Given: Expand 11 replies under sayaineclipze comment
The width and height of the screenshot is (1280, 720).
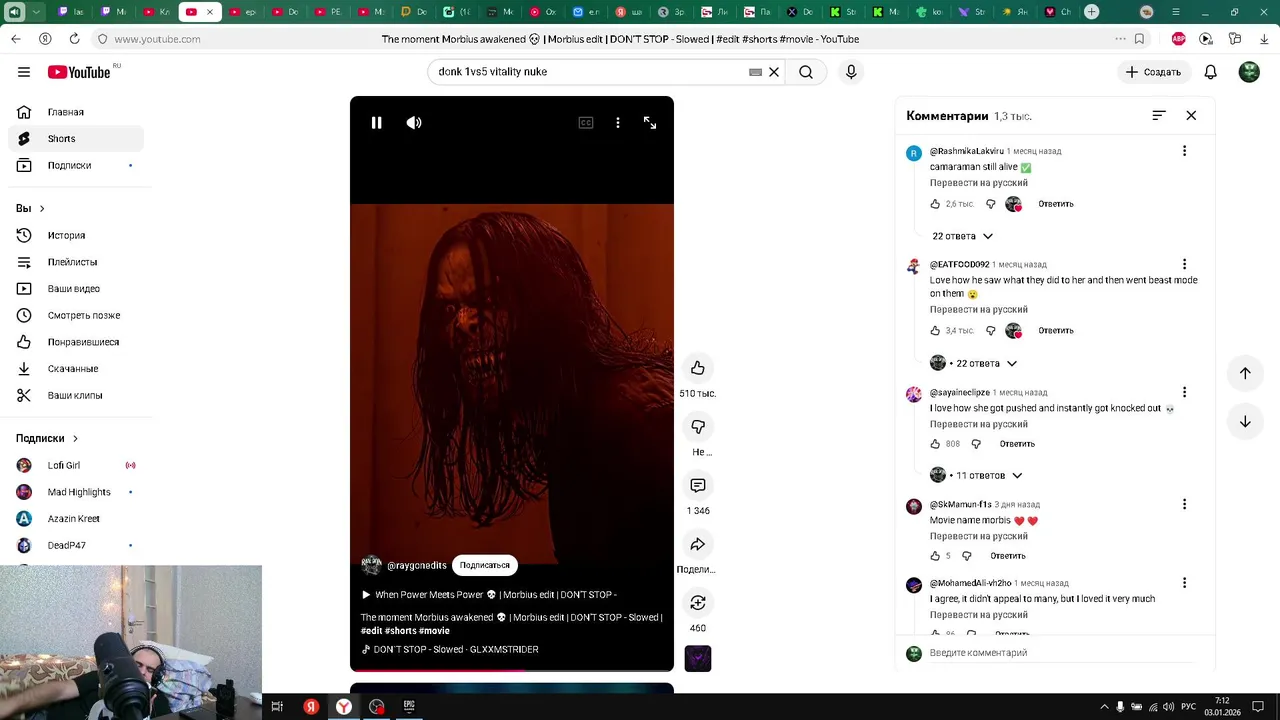Looking at the screenshot, I should coord(976,475).
